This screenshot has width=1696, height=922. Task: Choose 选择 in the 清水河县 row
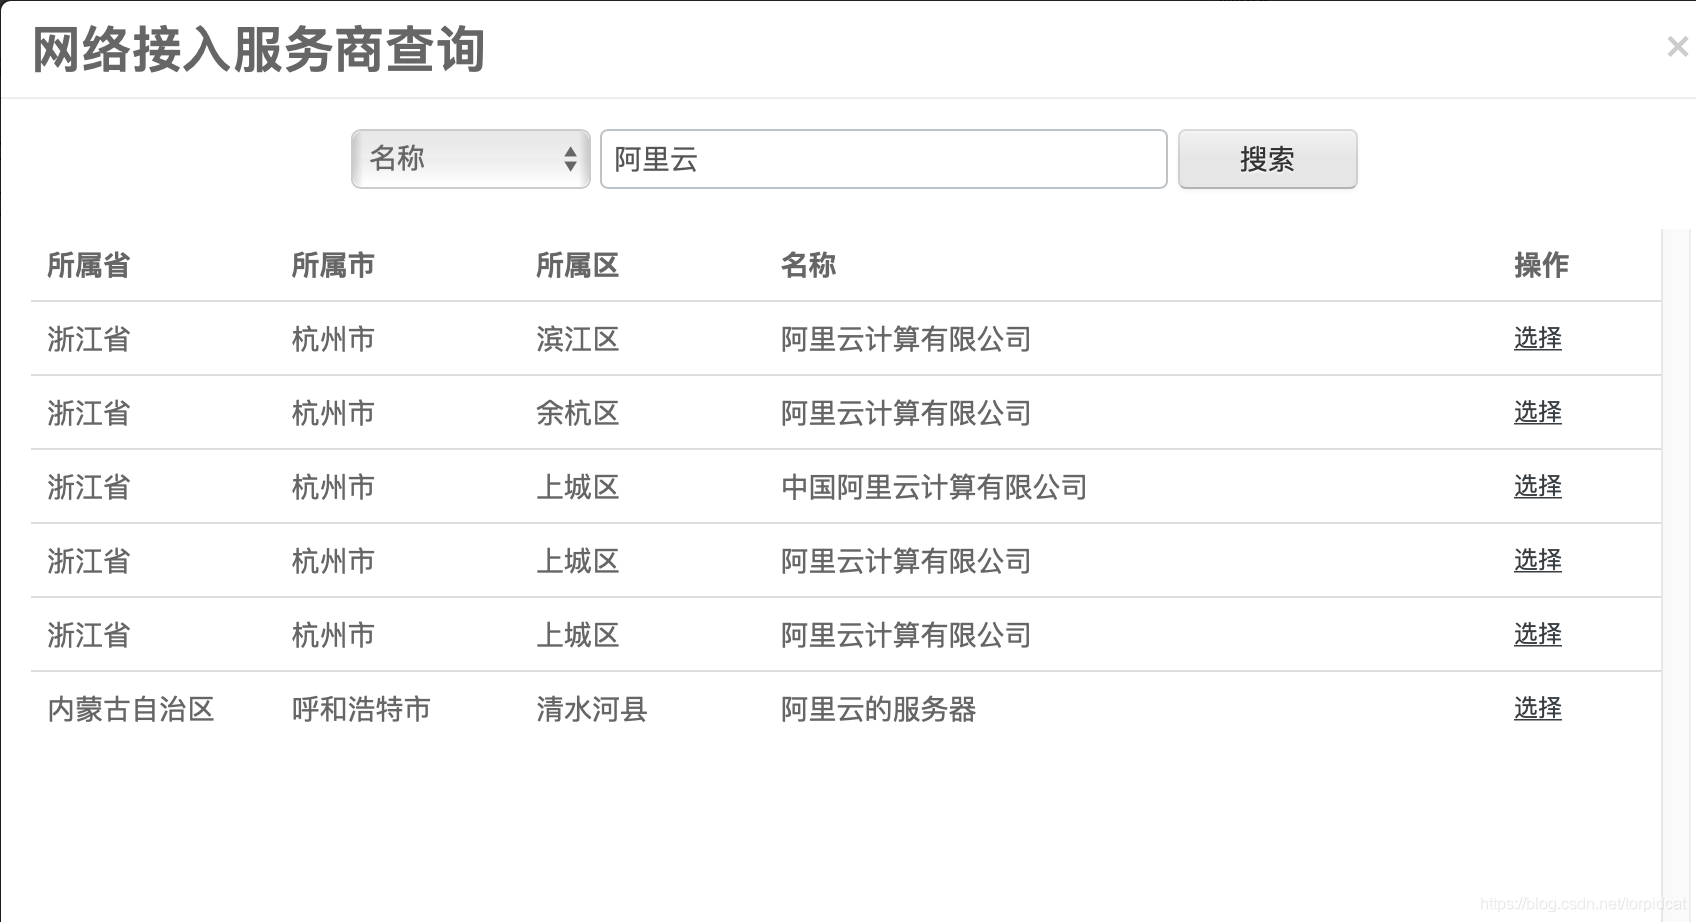(x=1537, y=709)
